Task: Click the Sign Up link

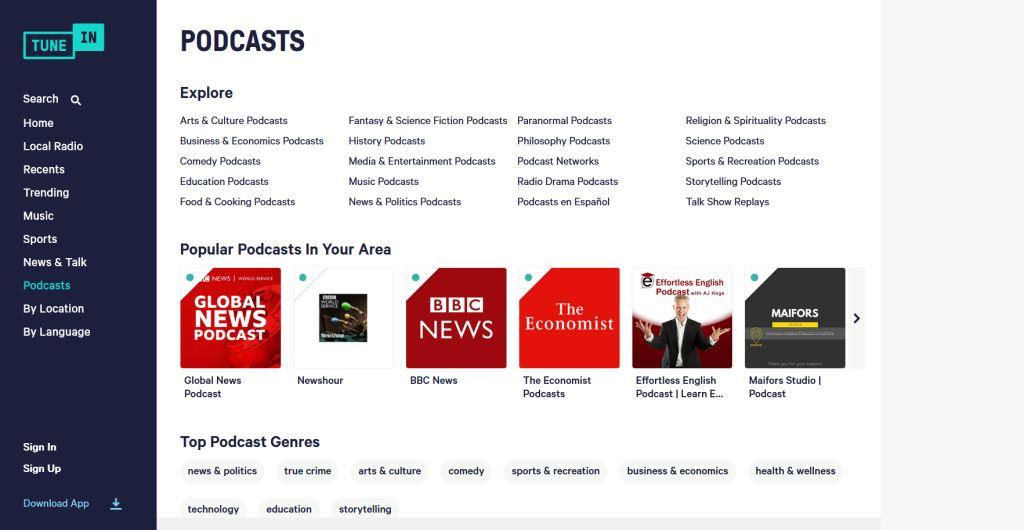Action: coord(42,469)
